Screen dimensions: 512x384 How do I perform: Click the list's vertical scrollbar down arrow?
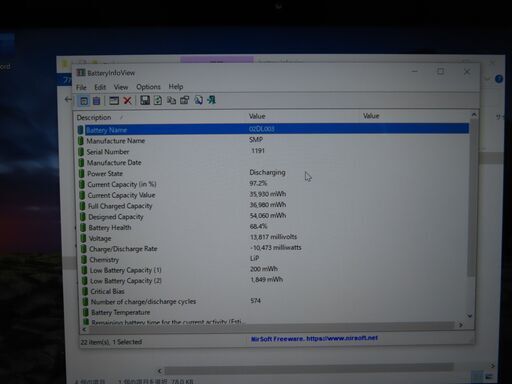pos(470,316)
